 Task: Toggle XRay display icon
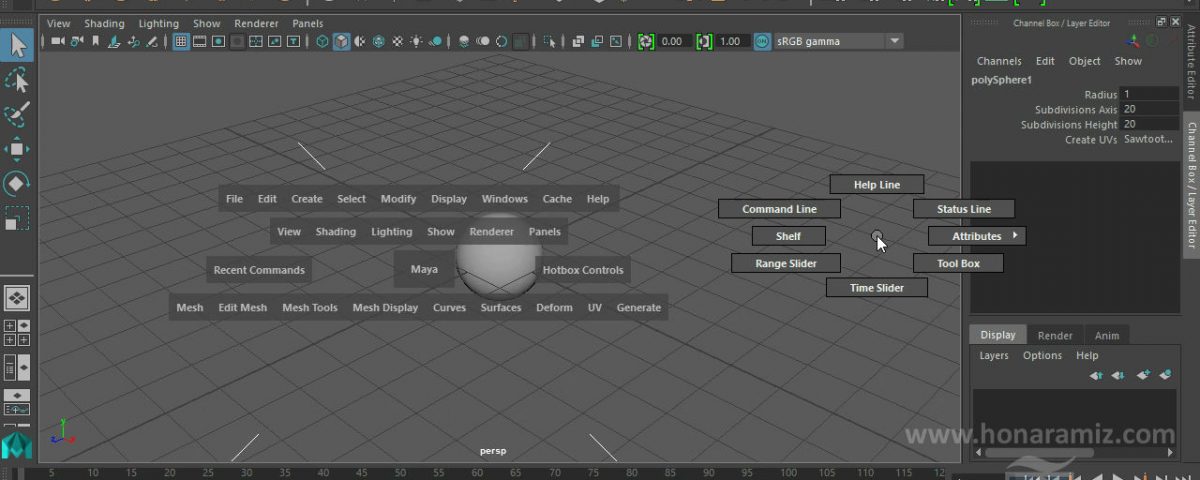click(577, 41)
